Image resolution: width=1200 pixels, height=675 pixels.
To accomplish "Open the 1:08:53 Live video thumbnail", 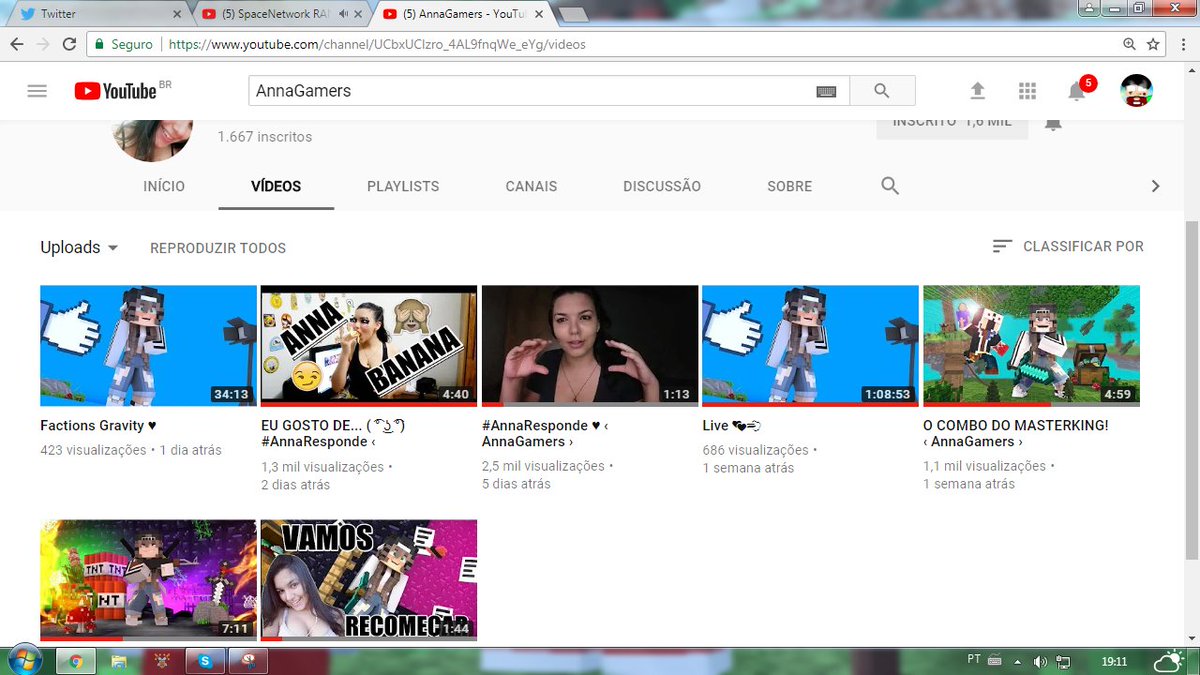I will tap(810, 346).
